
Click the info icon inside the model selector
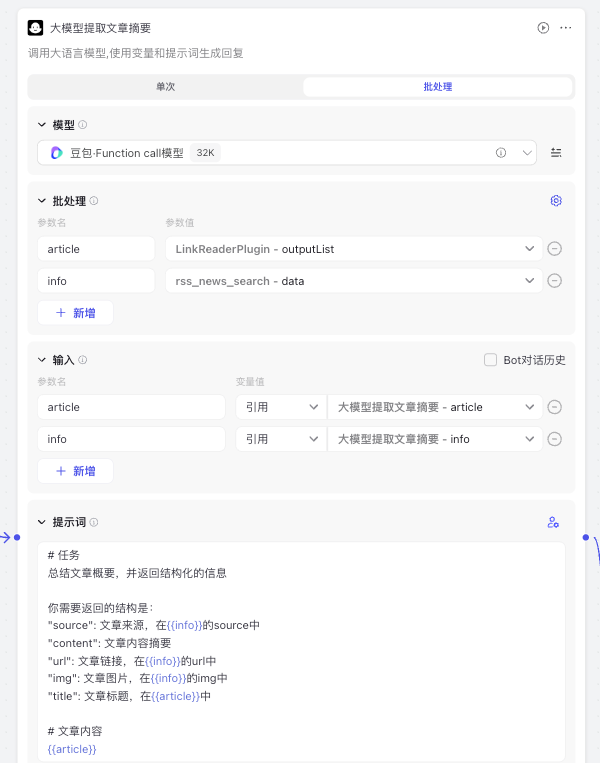point(501,153)
